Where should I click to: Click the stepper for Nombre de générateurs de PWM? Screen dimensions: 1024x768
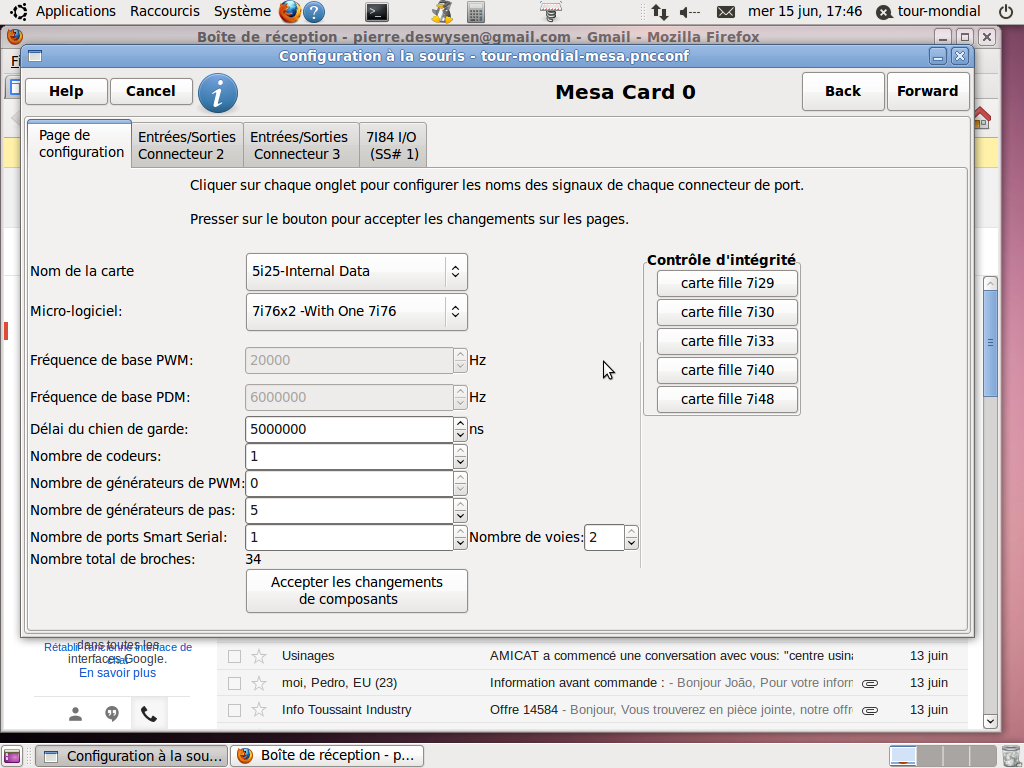pos(460,483)
